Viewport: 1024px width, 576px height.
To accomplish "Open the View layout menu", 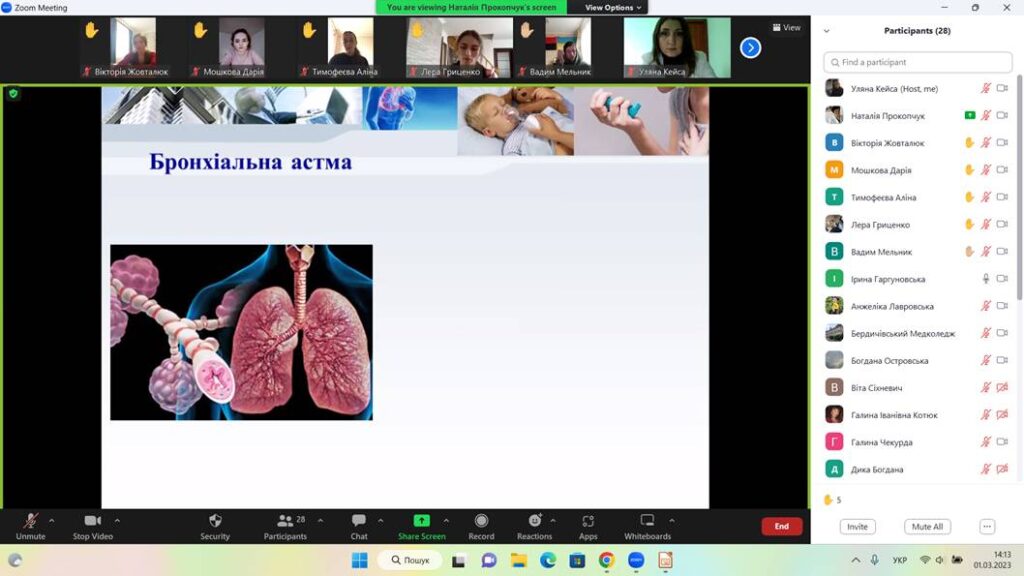I will (786, 28).
